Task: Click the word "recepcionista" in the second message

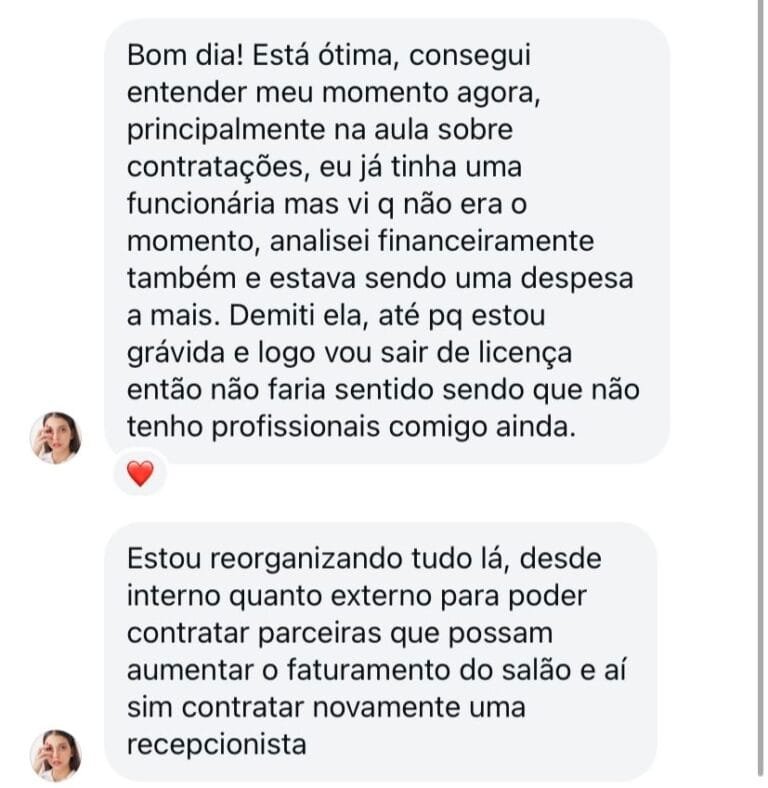Action: tap(215, 744)
